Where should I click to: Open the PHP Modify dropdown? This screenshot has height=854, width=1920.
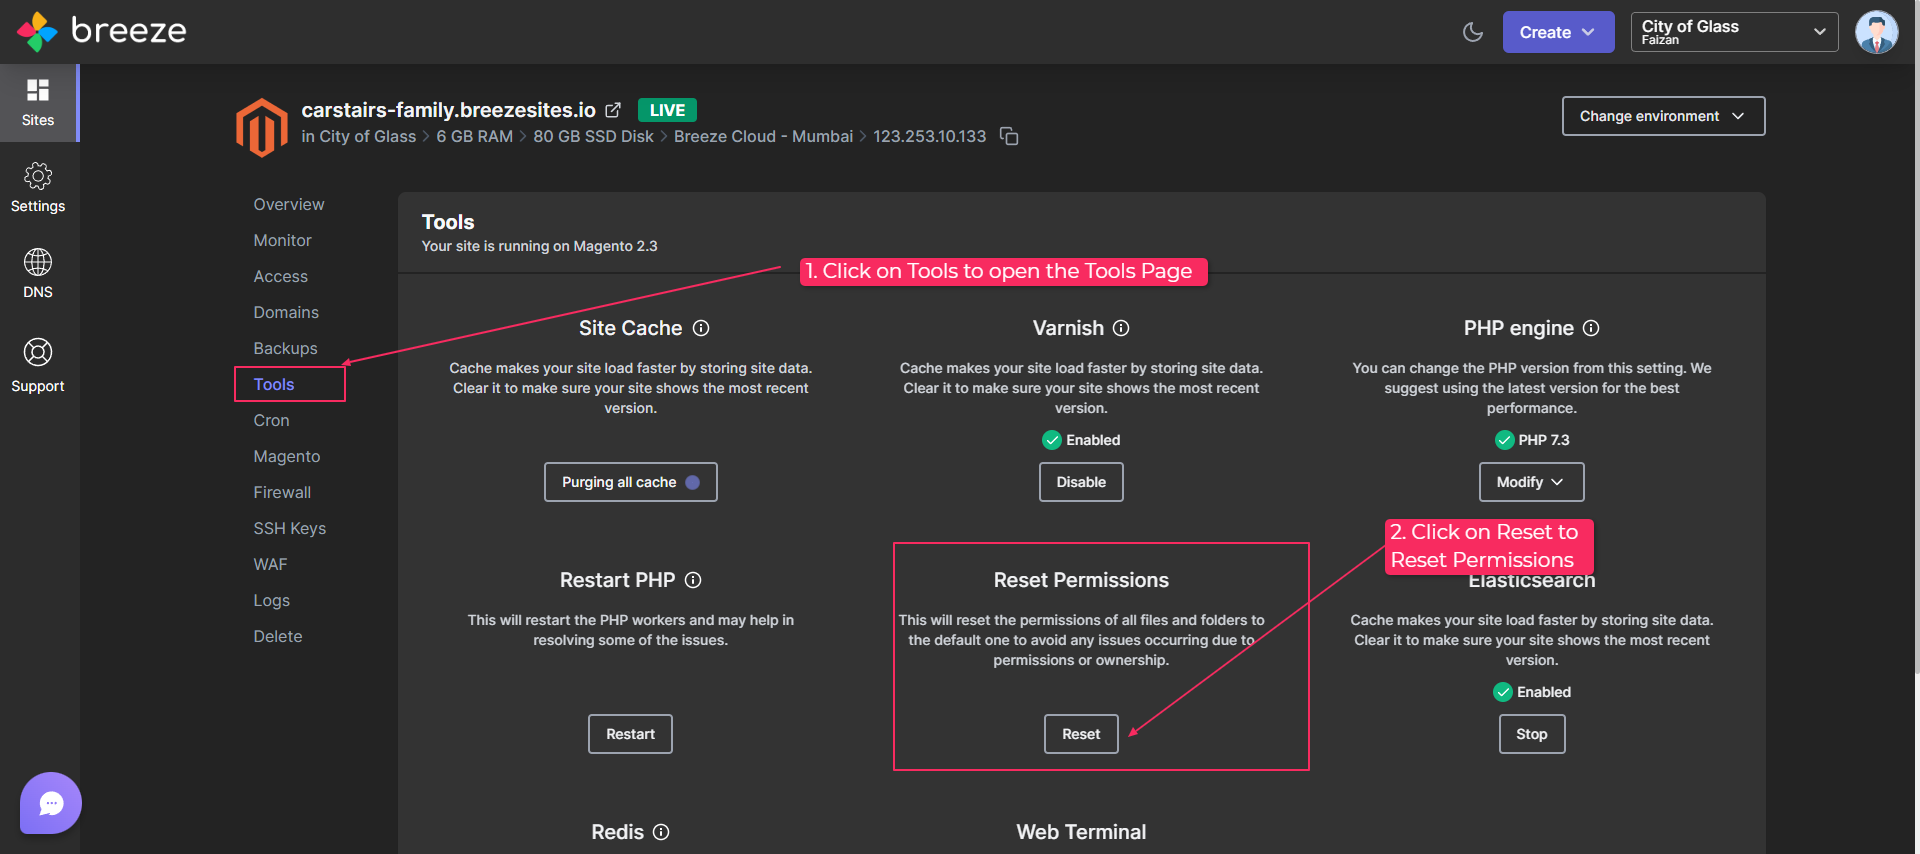[x=1531, y=482]
